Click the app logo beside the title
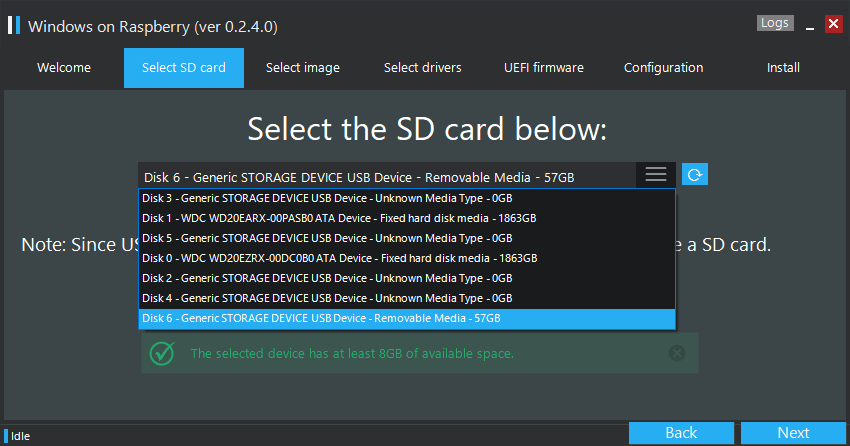 [14, 25]
